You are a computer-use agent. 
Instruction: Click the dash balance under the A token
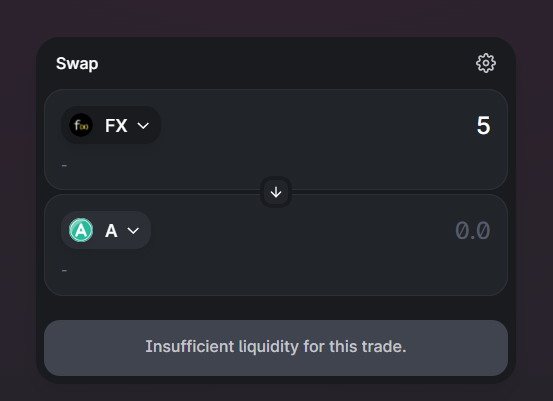[64, 270]
